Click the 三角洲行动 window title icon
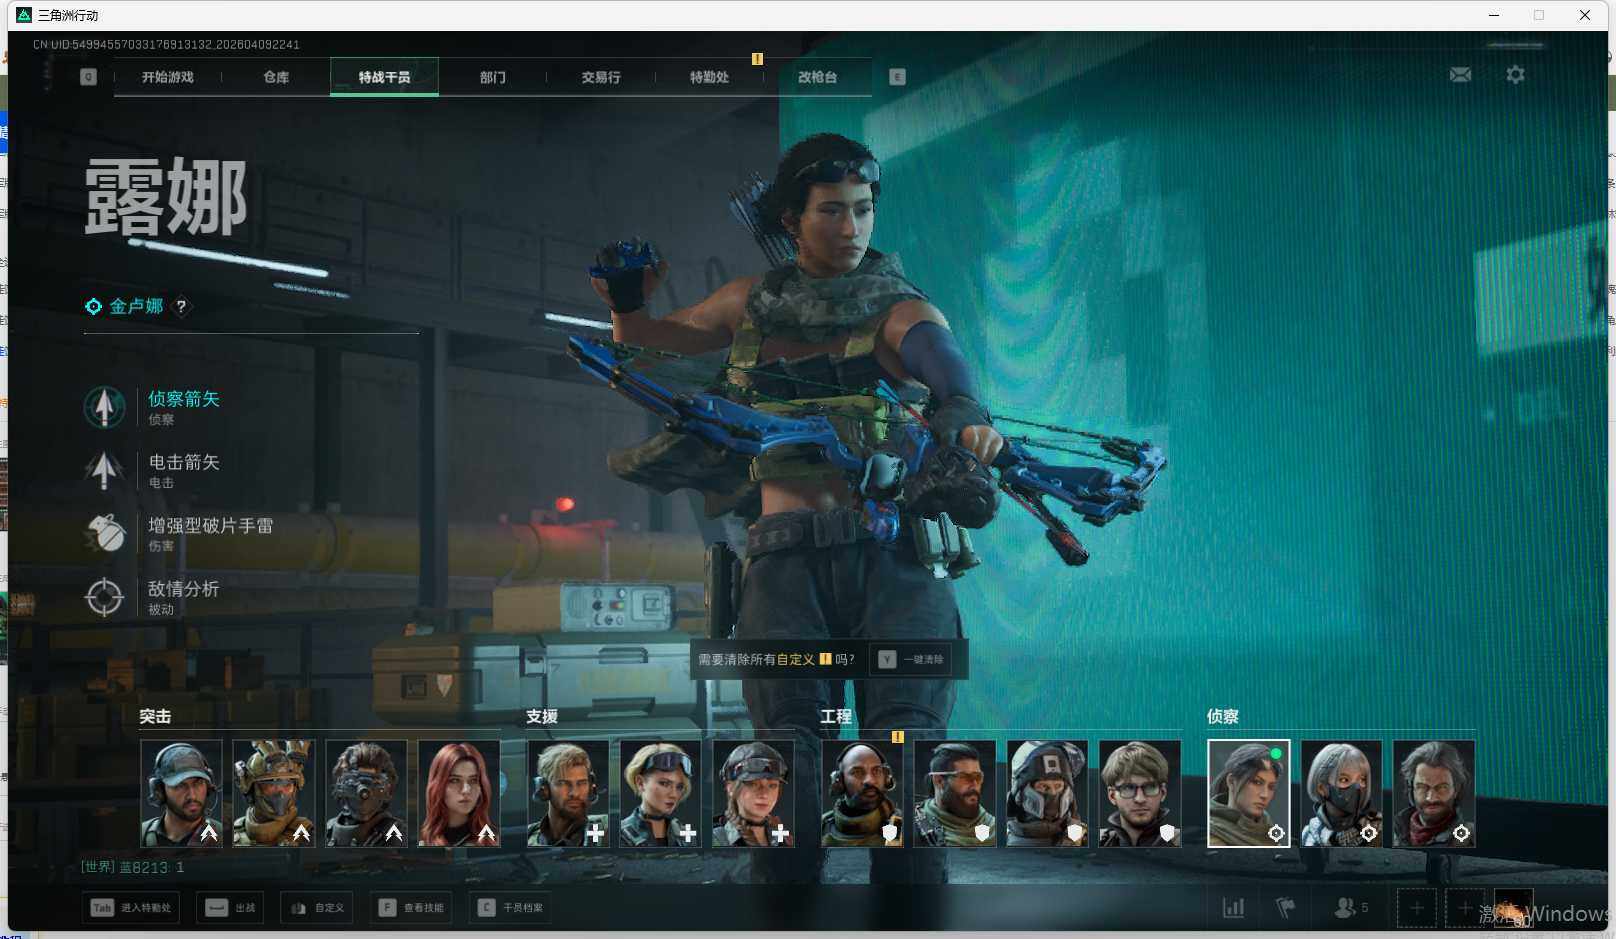 click(x=24, y=15)
